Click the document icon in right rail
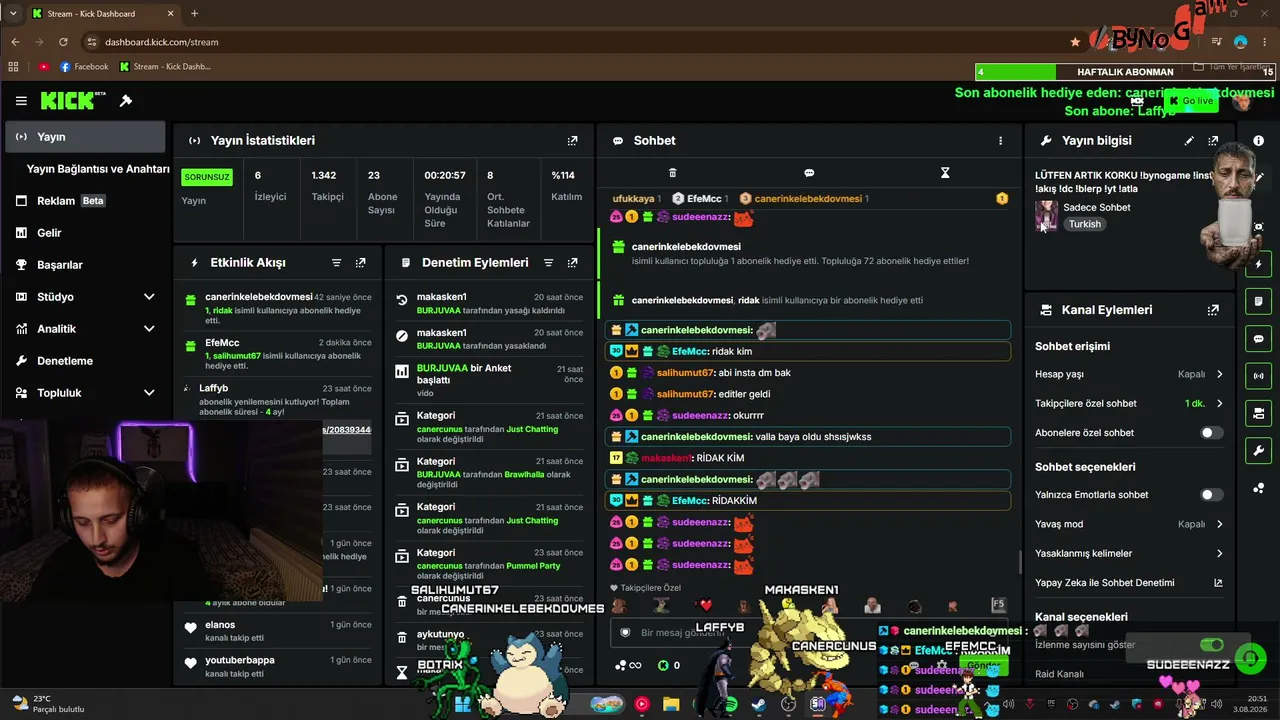The height and width of the screenshot is (720, 1280). [1258, 302]
